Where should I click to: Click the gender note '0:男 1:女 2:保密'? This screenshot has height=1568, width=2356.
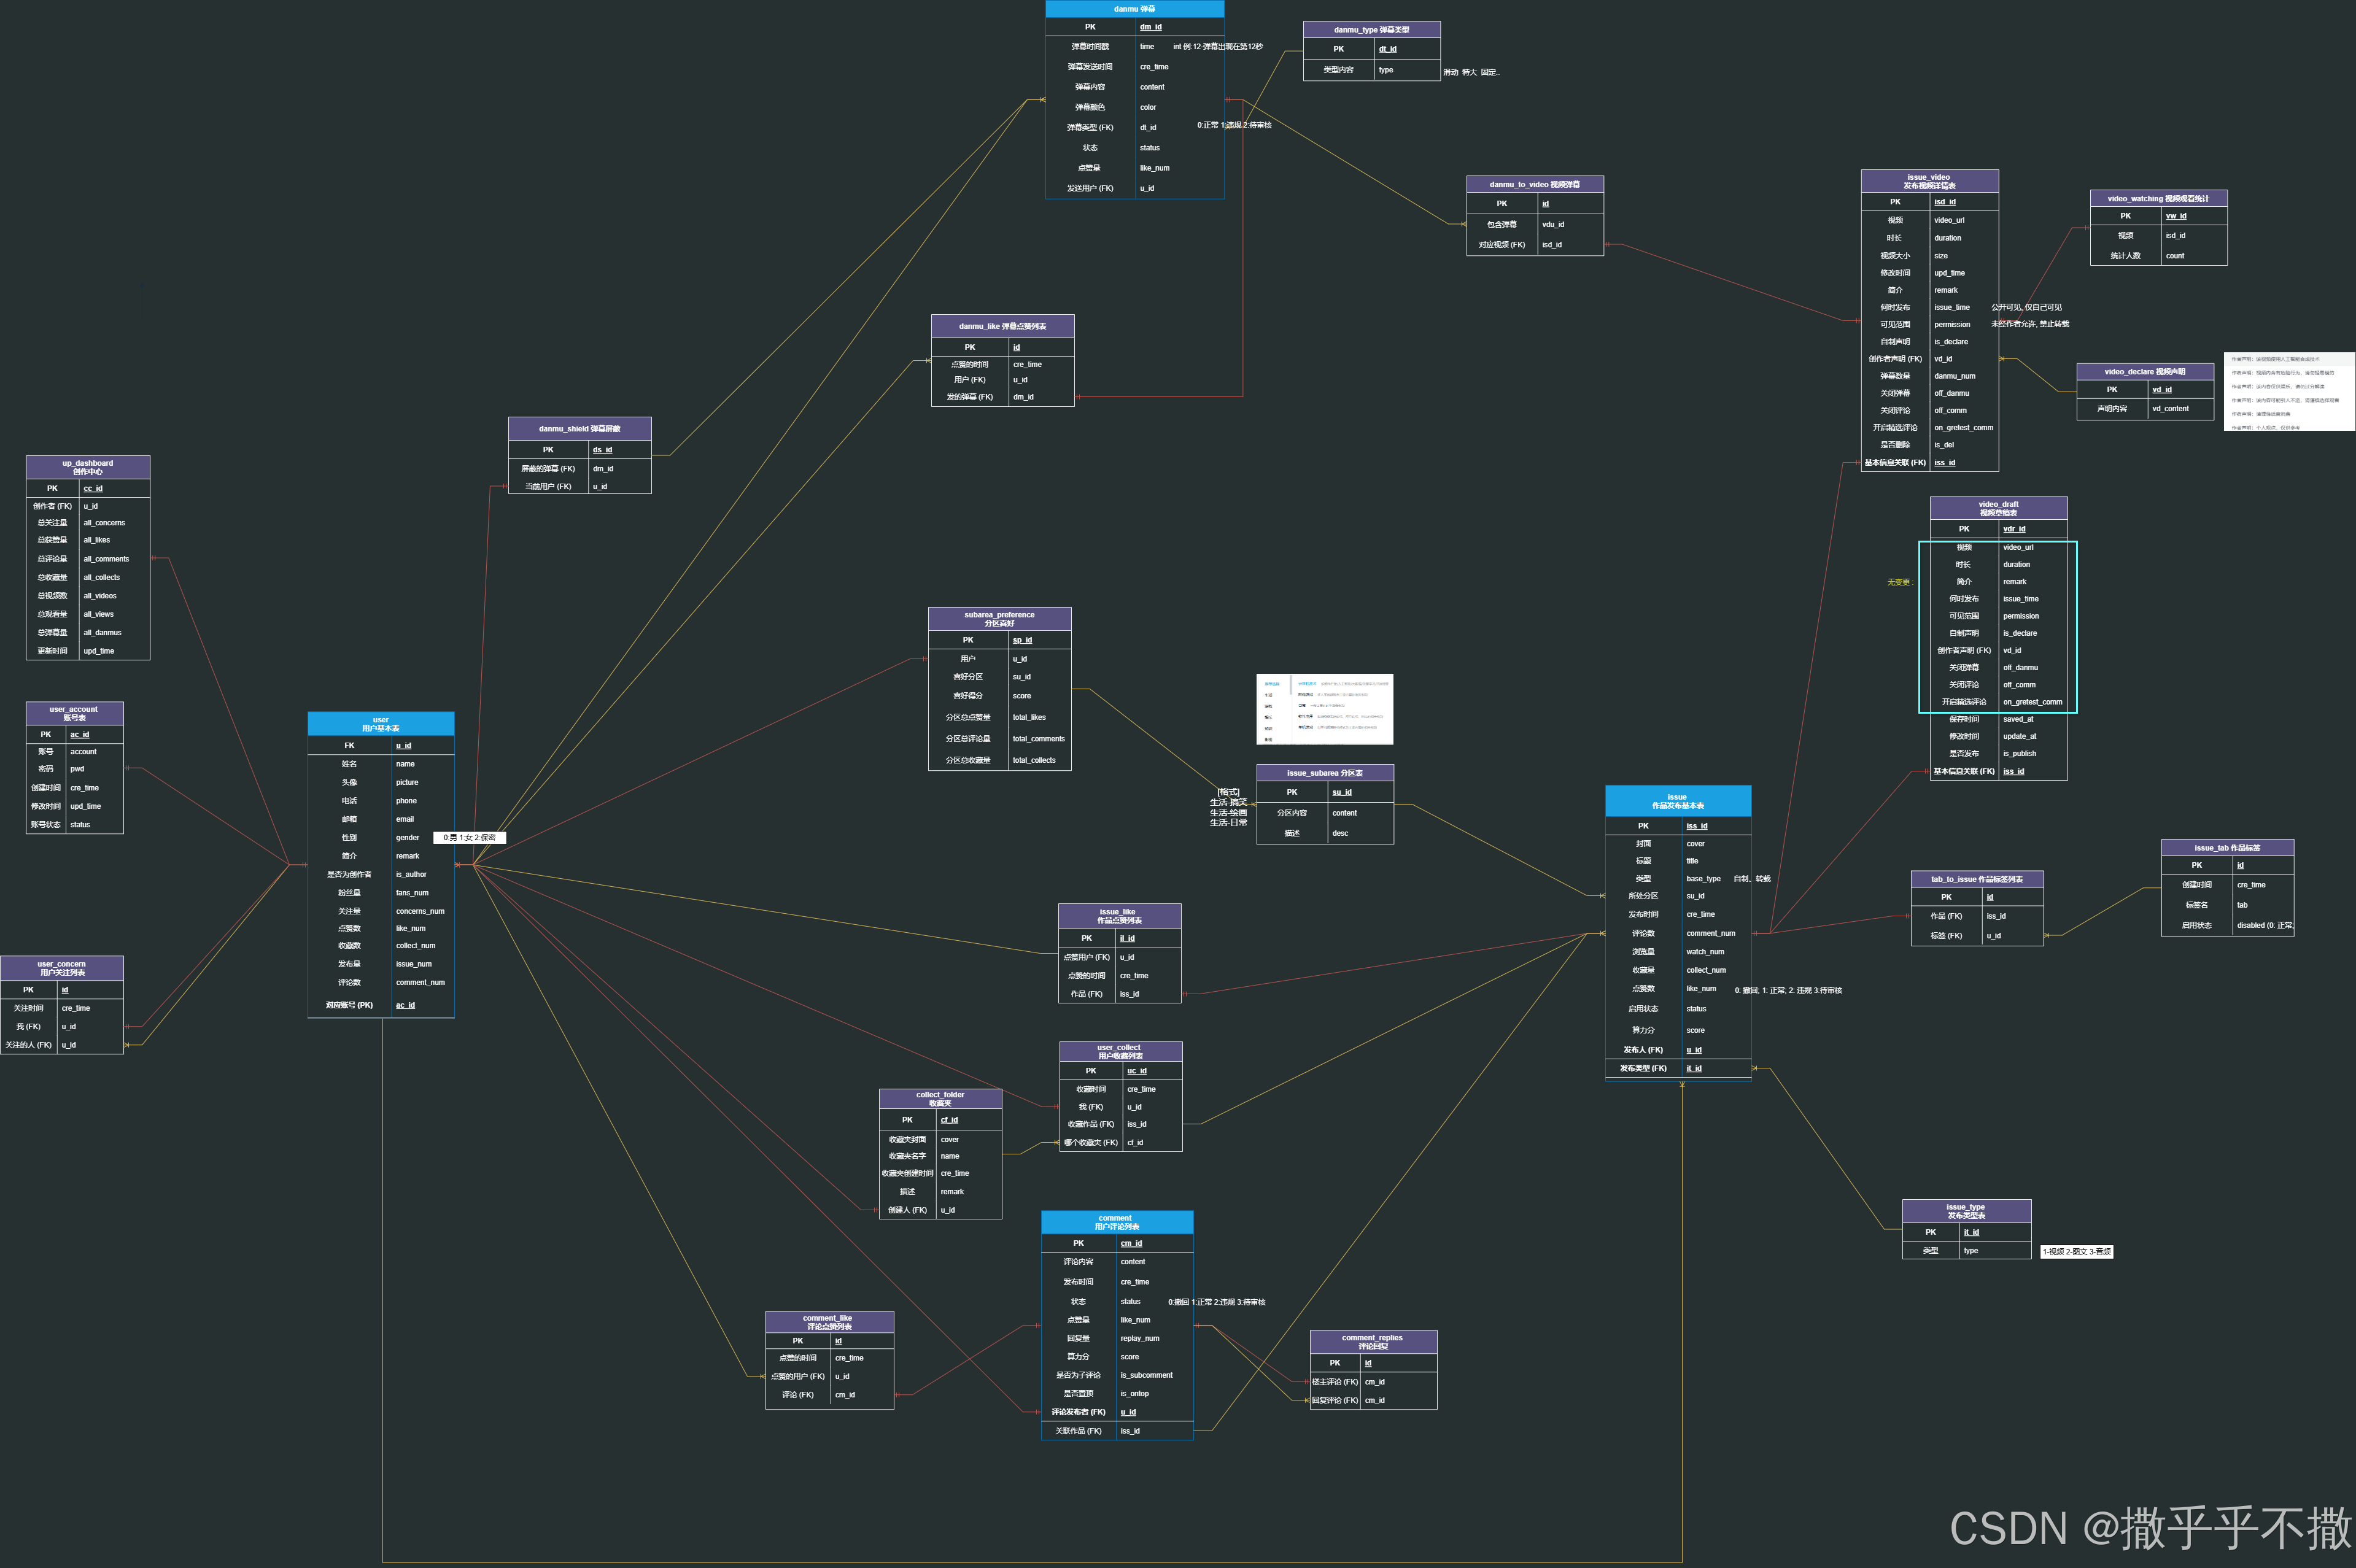[469, 838]
